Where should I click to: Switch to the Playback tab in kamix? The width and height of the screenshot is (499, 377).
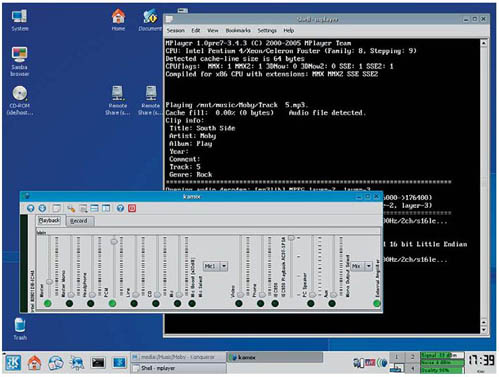click(x=49, y=220)
